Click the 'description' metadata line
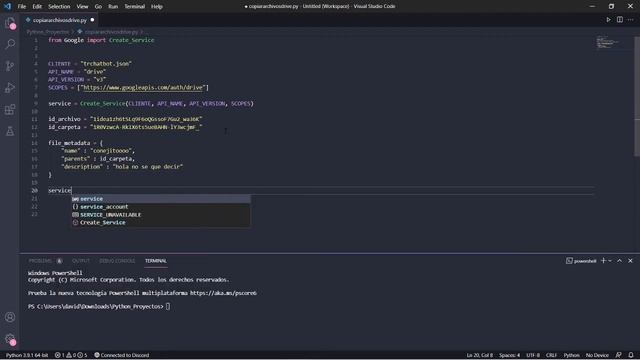 click(x=122, y=167)
